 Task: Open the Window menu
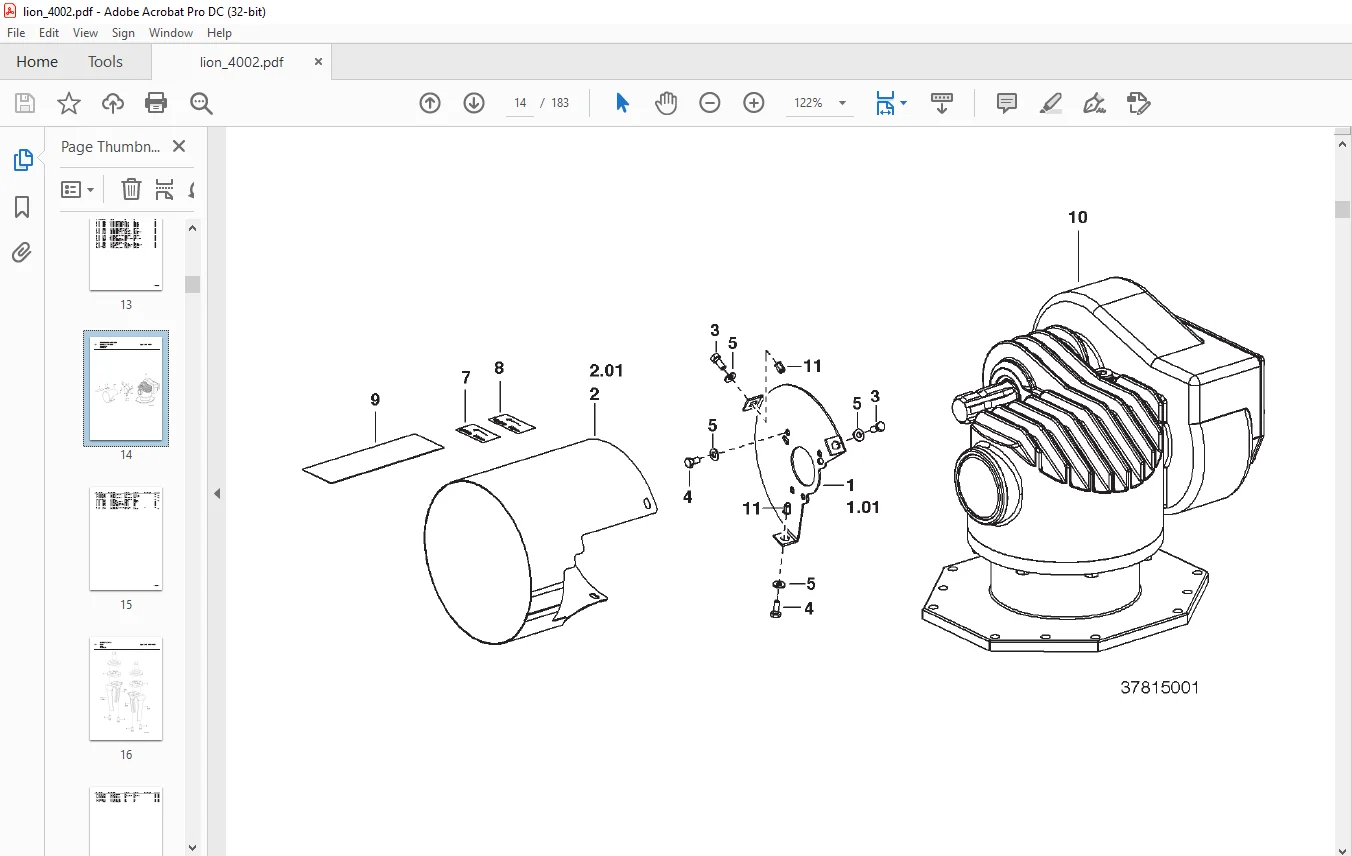pos(171,33)
